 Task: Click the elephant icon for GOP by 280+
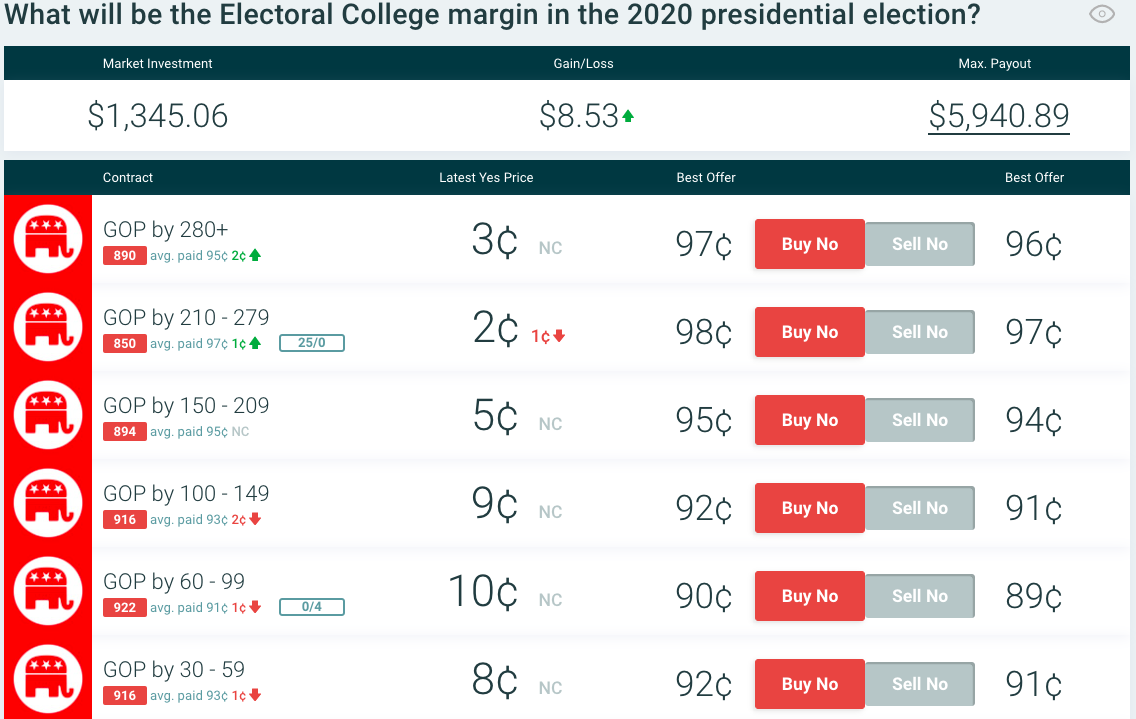pos(47,239)
